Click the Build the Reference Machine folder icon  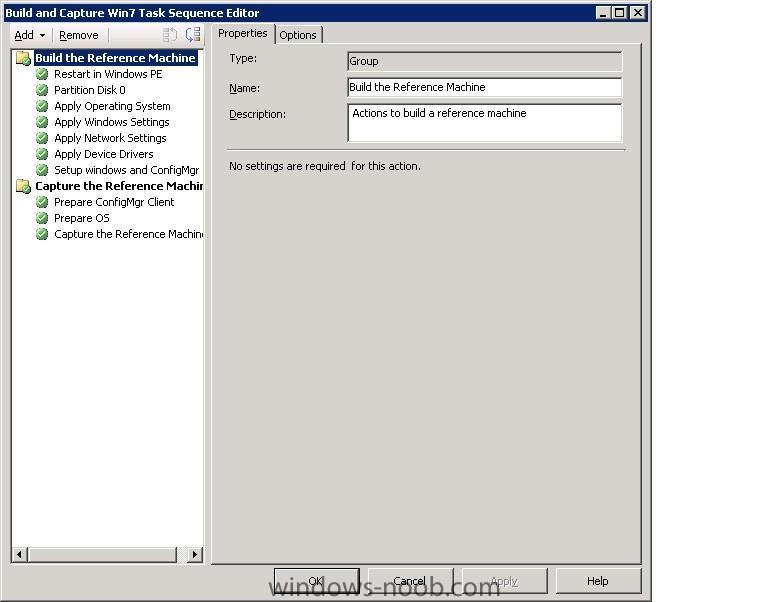coord(24,58)
